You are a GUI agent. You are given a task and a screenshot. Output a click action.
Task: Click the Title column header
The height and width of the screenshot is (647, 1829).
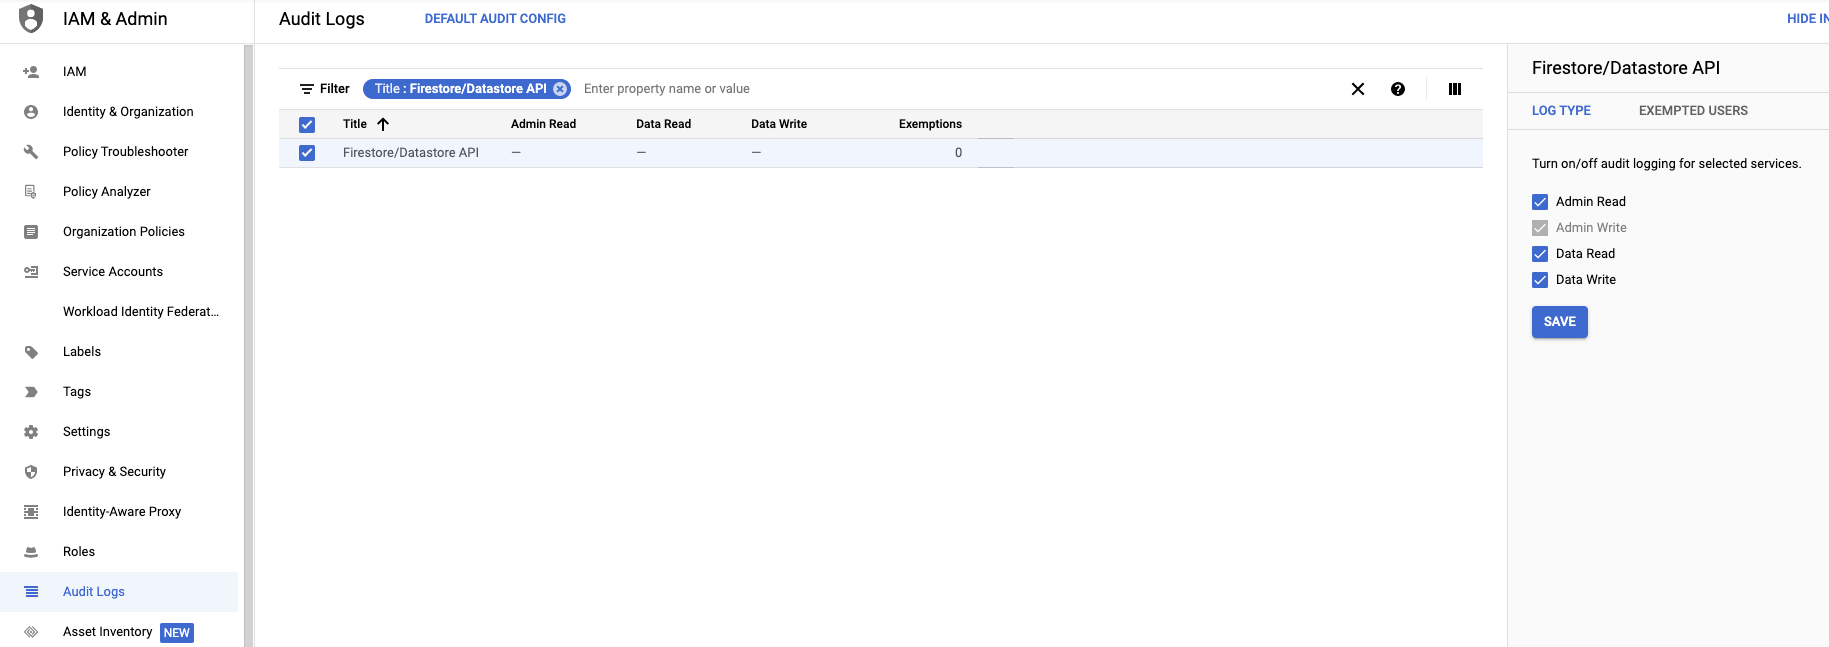coord(355,124)
